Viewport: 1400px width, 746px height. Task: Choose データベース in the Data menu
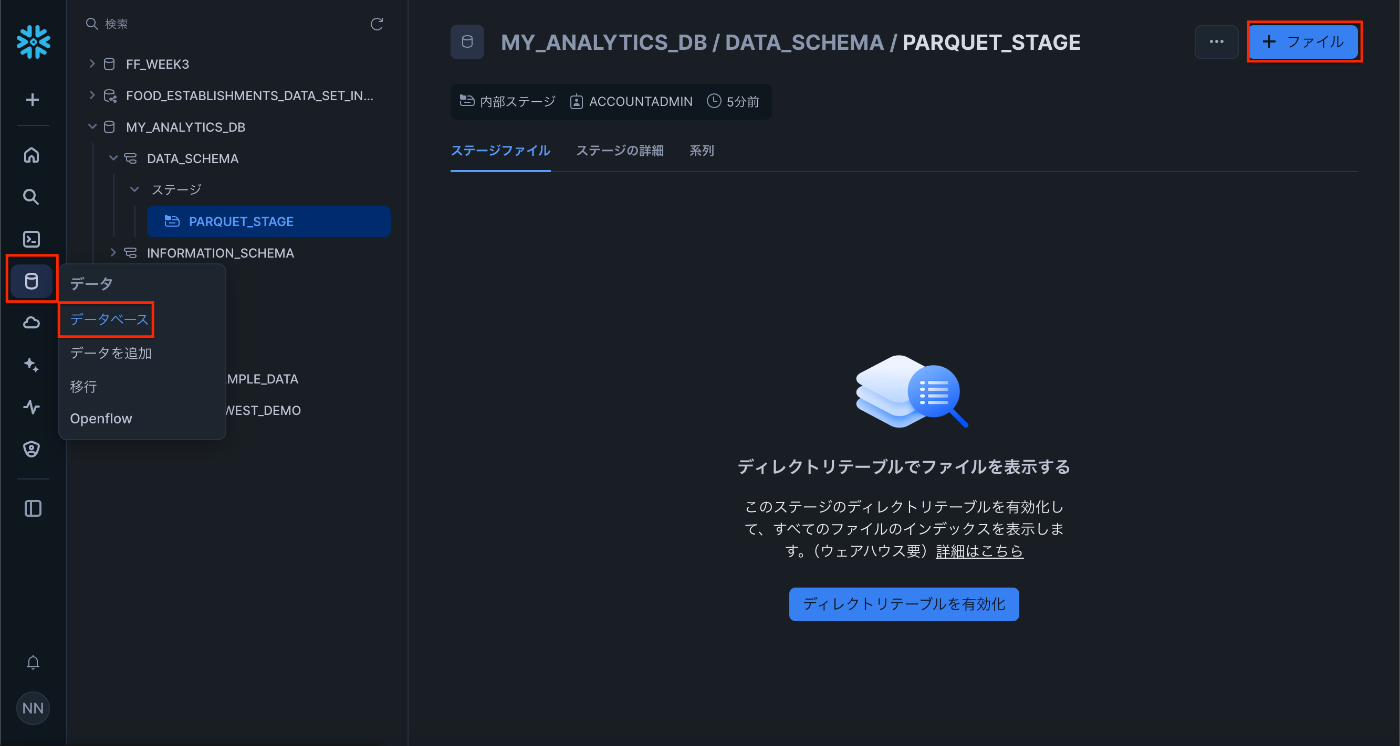pos(109,320)
